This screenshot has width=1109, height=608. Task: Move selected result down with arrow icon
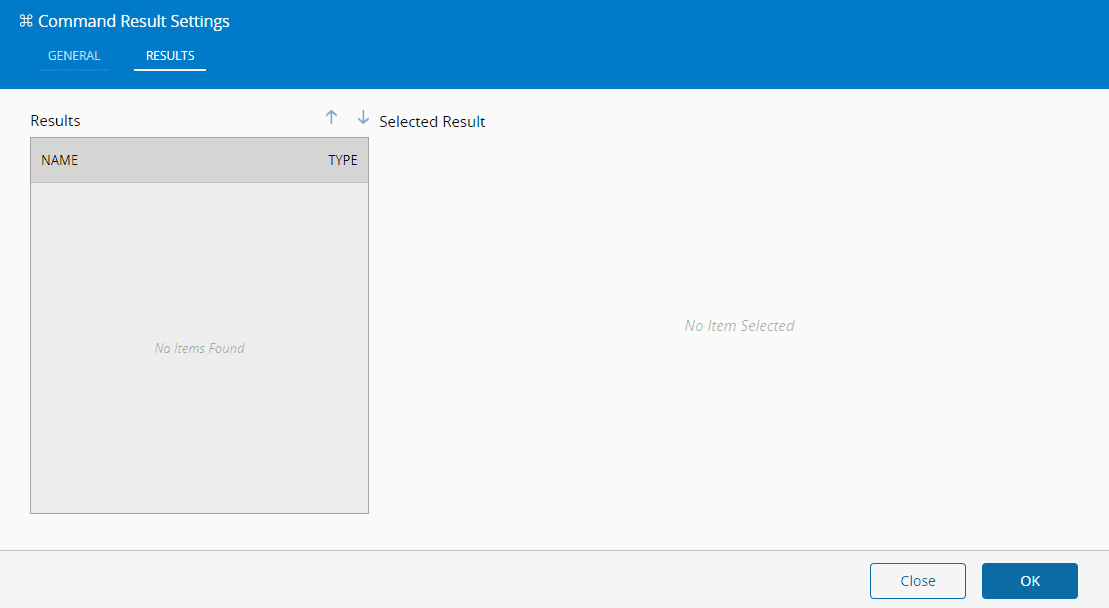point(363,117)
